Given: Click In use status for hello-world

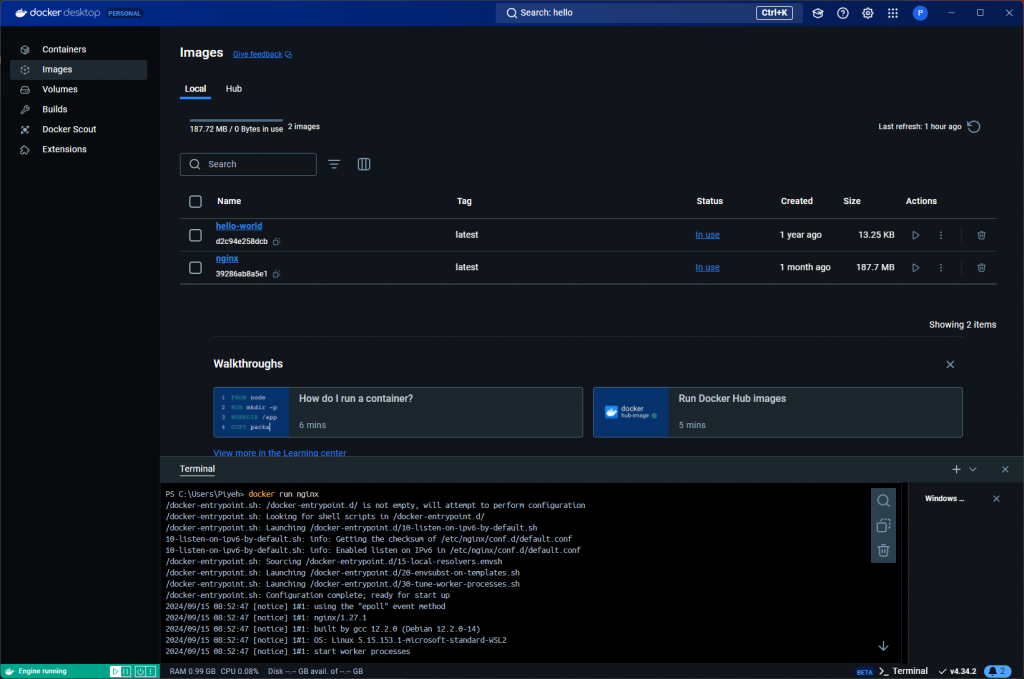Looking at the screenshot, I should click(x=707, y=235).
